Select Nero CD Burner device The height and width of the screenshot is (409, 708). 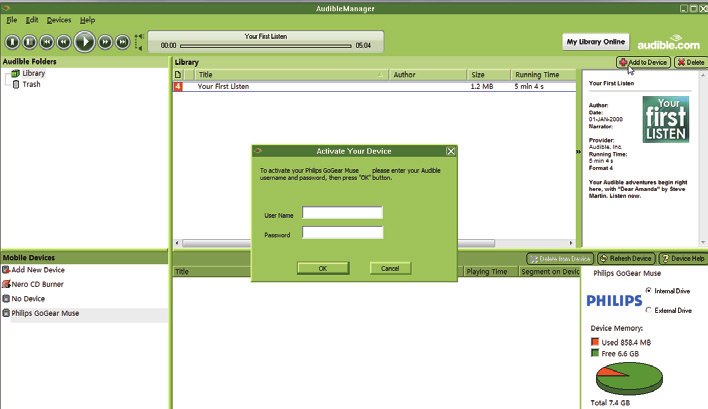coord(37,284)
